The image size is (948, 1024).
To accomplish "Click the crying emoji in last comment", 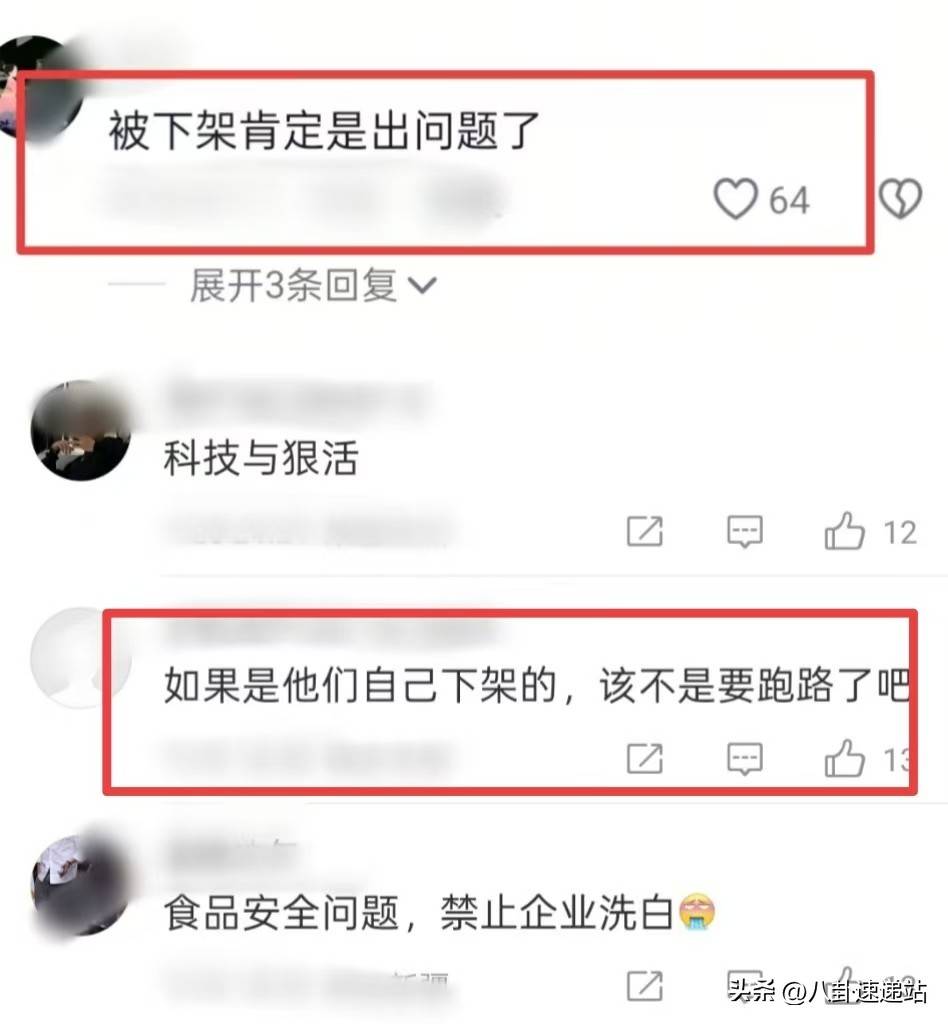I will 697,912.
